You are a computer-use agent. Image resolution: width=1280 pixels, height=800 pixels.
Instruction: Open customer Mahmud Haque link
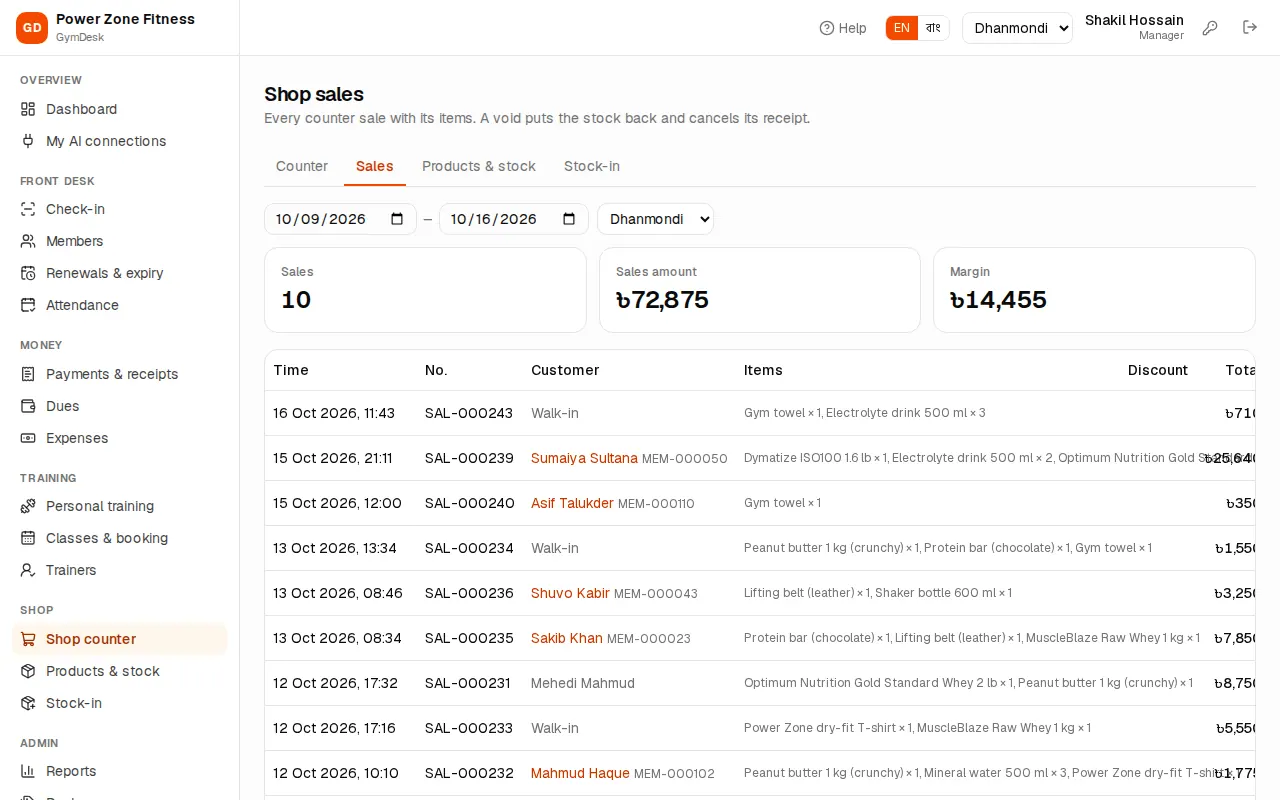point(580,773)
